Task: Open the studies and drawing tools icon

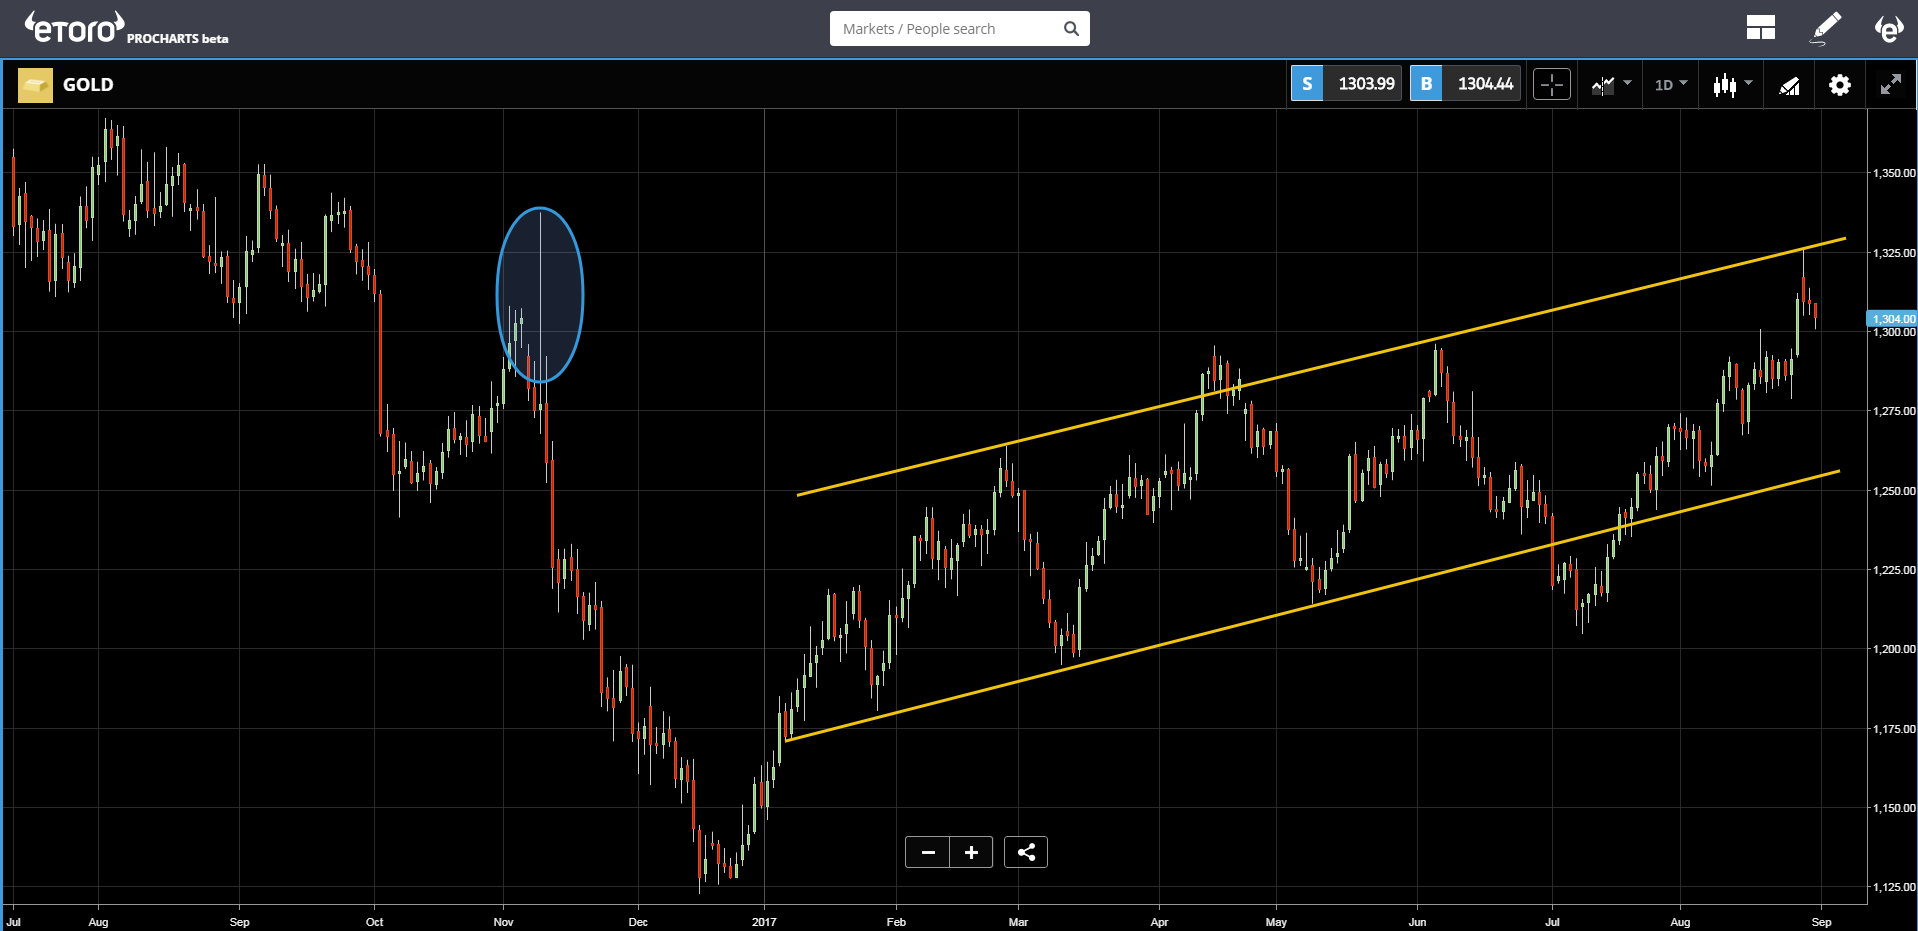Action: click(x=1789, y=86)
